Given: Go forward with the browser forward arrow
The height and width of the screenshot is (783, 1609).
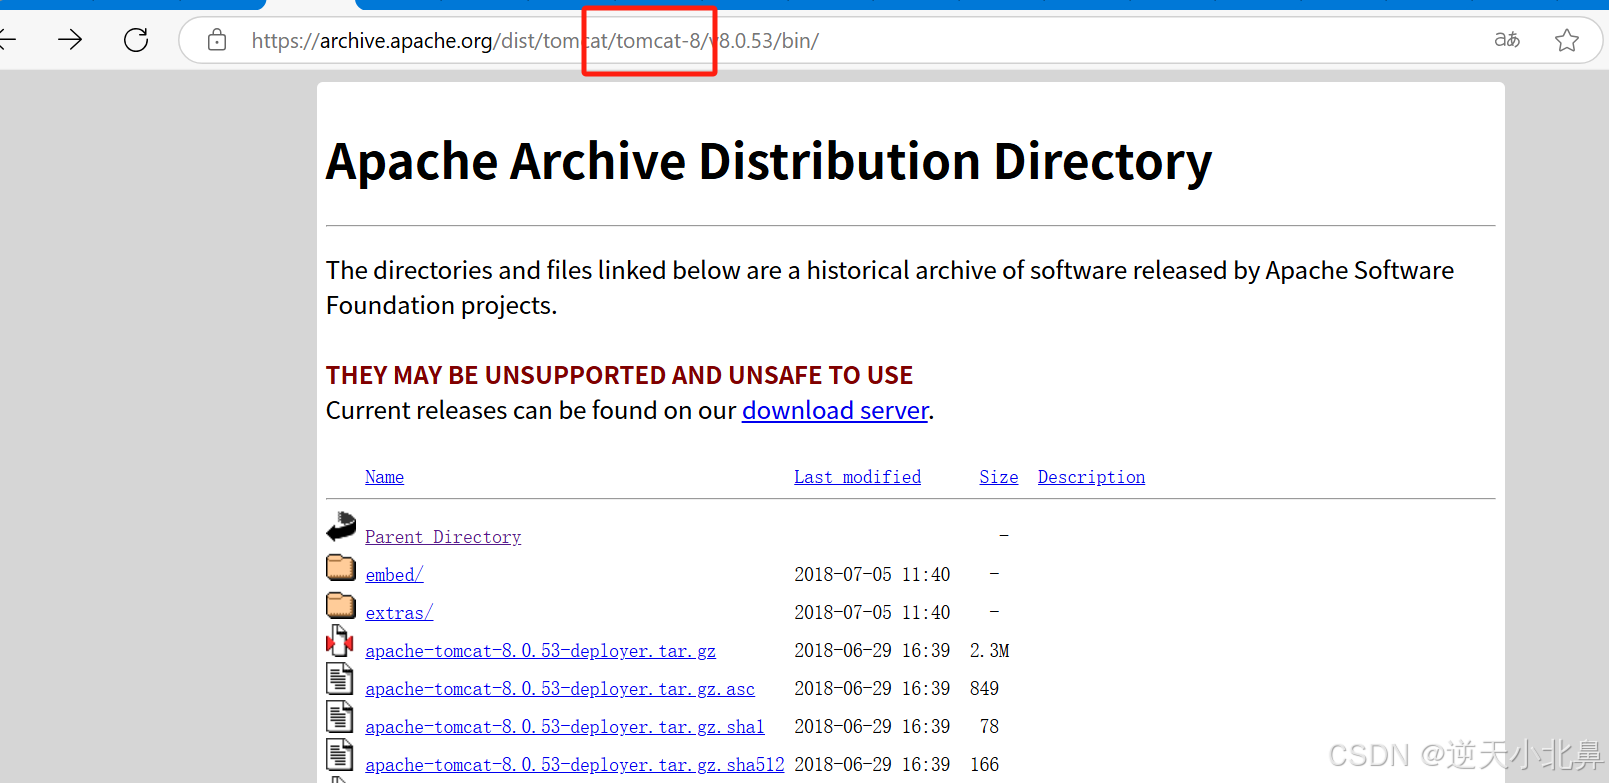Looking at the screenshot, I should point(70,40).
